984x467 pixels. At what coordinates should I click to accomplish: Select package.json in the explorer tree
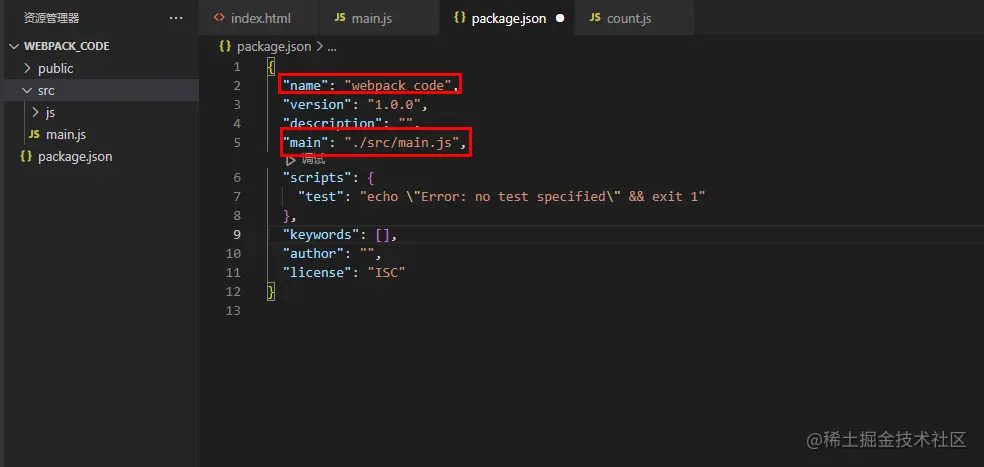(75, 156)
